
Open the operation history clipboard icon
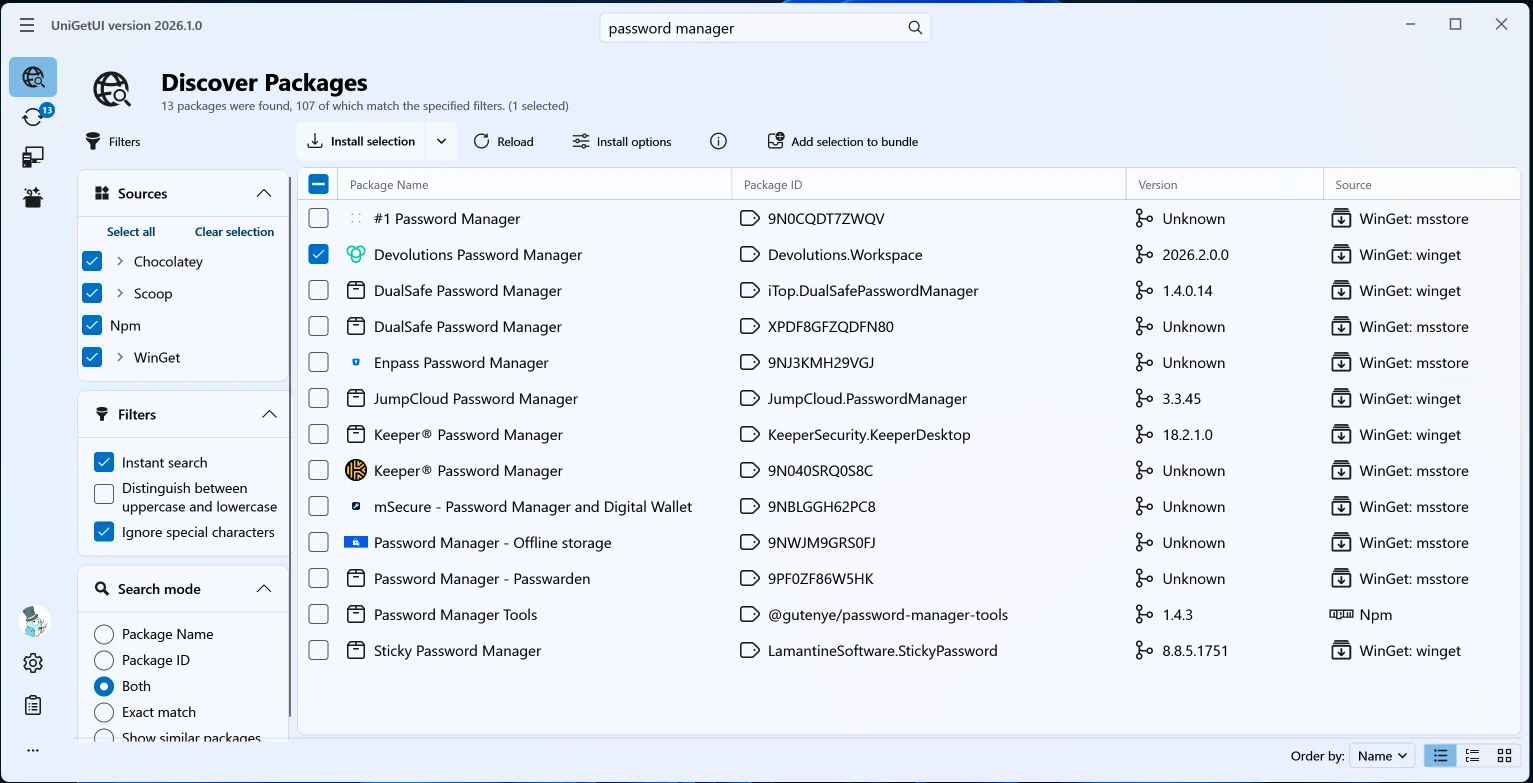[x=33, y=705]
